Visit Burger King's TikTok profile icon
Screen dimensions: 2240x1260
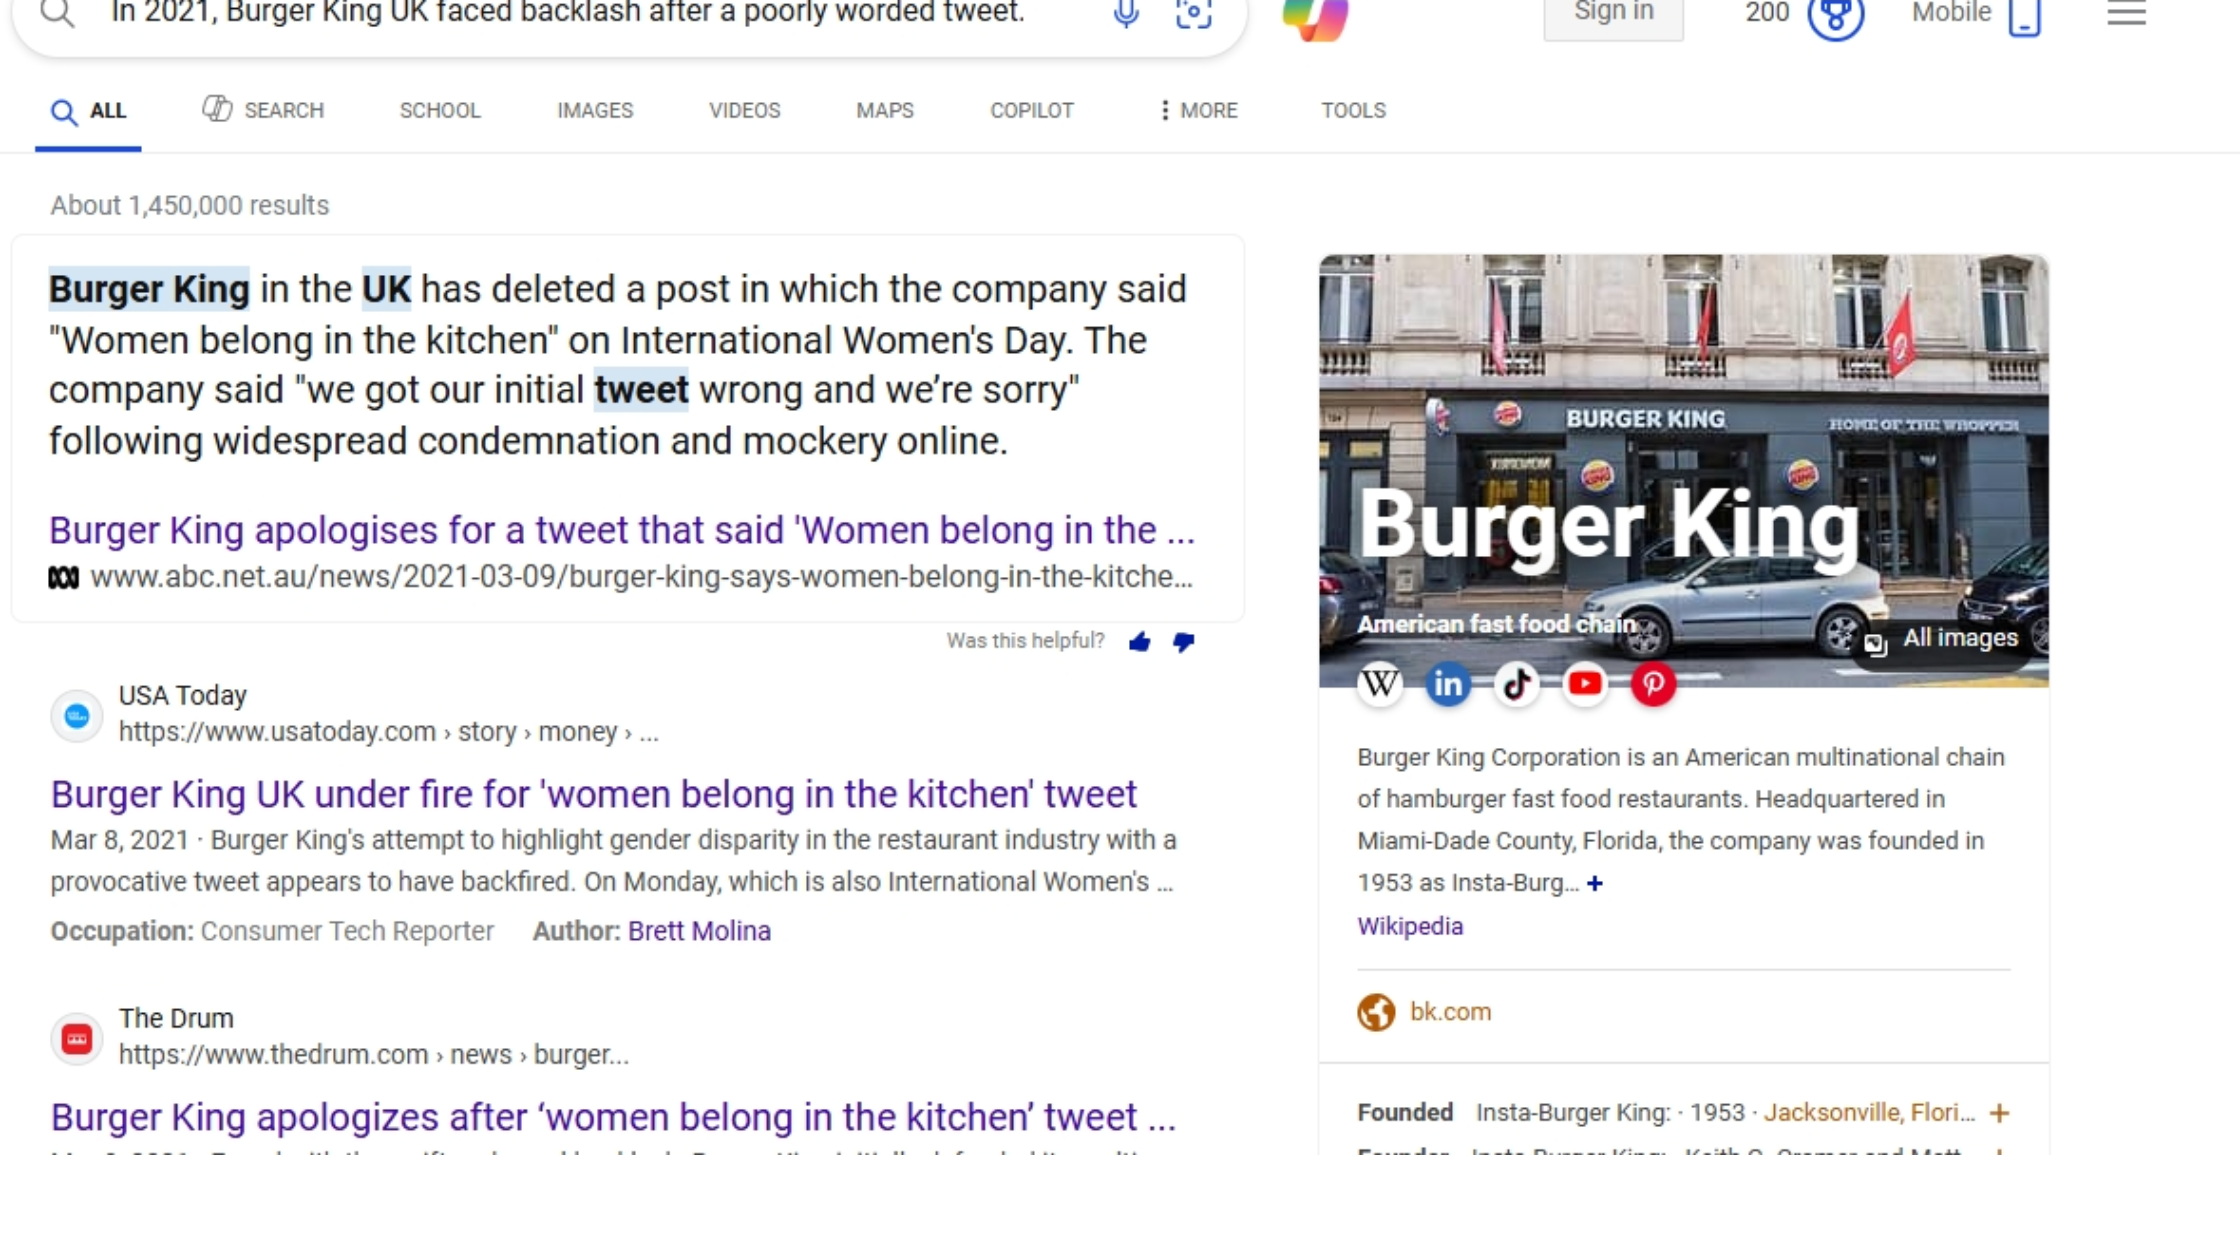(1516, 684)
